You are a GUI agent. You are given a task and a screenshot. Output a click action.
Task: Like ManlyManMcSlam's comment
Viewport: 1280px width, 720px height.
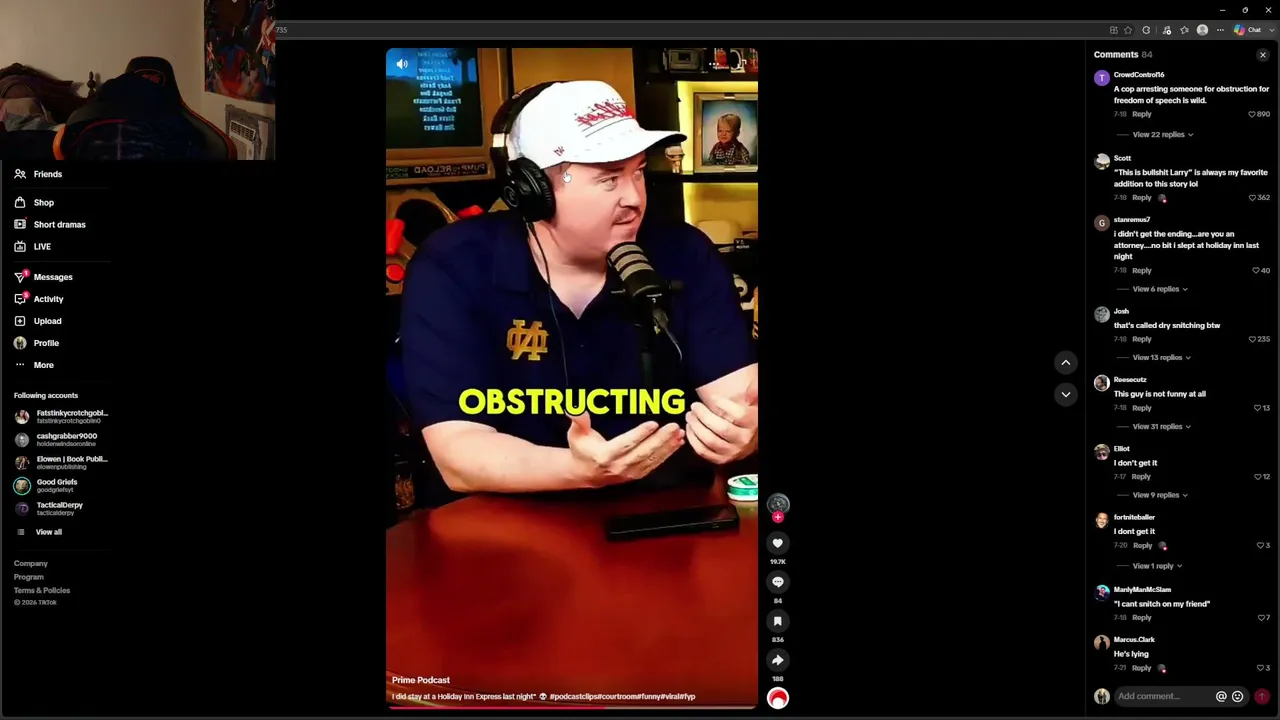(1260, 618)
